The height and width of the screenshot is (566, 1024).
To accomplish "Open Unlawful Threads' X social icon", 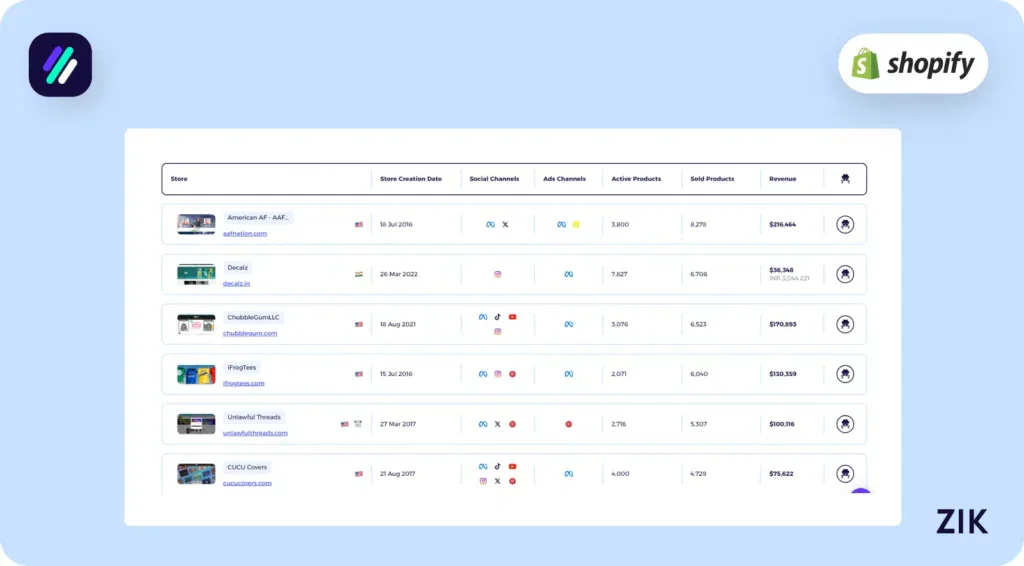I will (x=498, y=424).
